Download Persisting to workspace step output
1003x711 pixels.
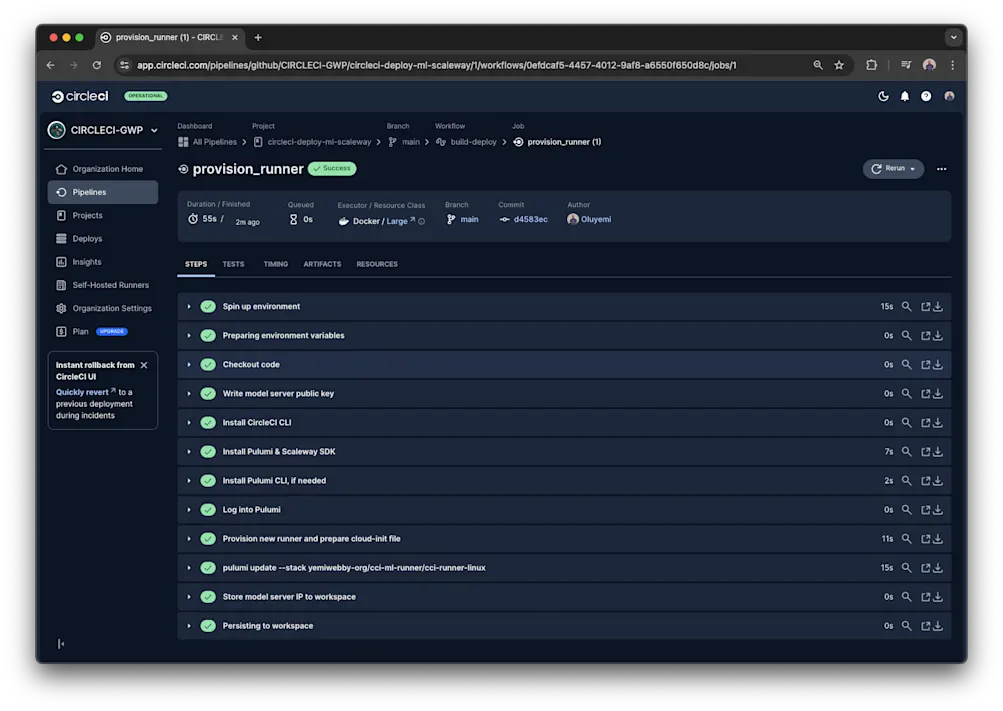pyautogui.click(x=938, y=626)
